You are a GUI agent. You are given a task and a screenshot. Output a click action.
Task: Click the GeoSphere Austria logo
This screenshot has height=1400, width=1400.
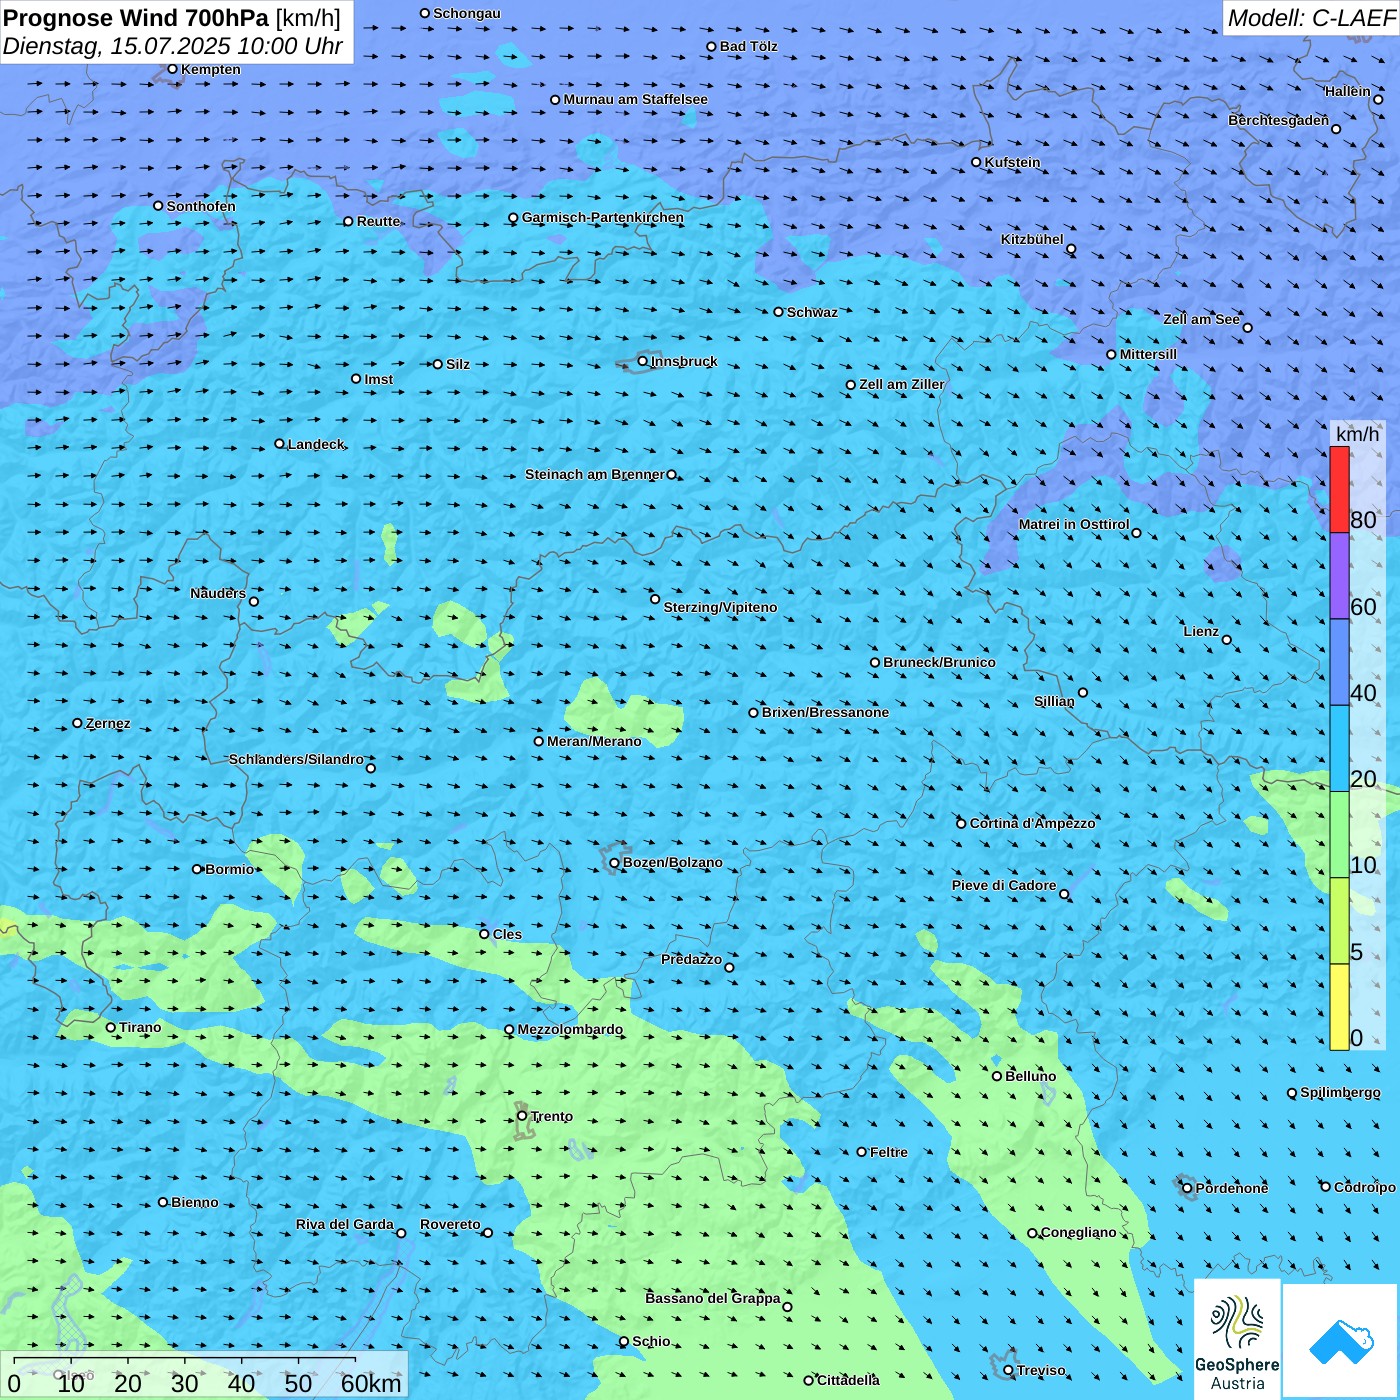click(x=1237, y=1338)
